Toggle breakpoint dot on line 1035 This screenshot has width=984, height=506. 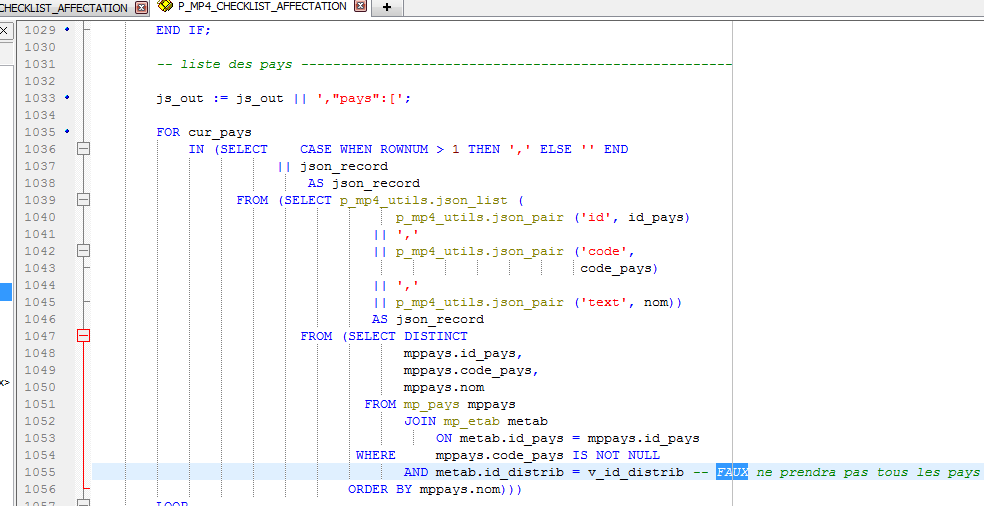click(x=67, y=132)
